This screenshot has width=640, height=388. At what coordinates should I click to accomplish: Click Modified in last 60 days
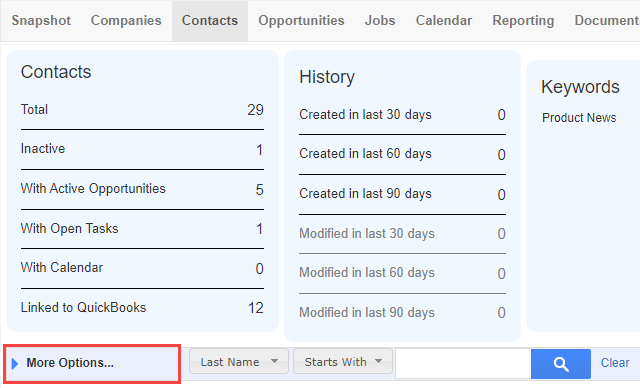pyautogui.click(x=402, y=273)
